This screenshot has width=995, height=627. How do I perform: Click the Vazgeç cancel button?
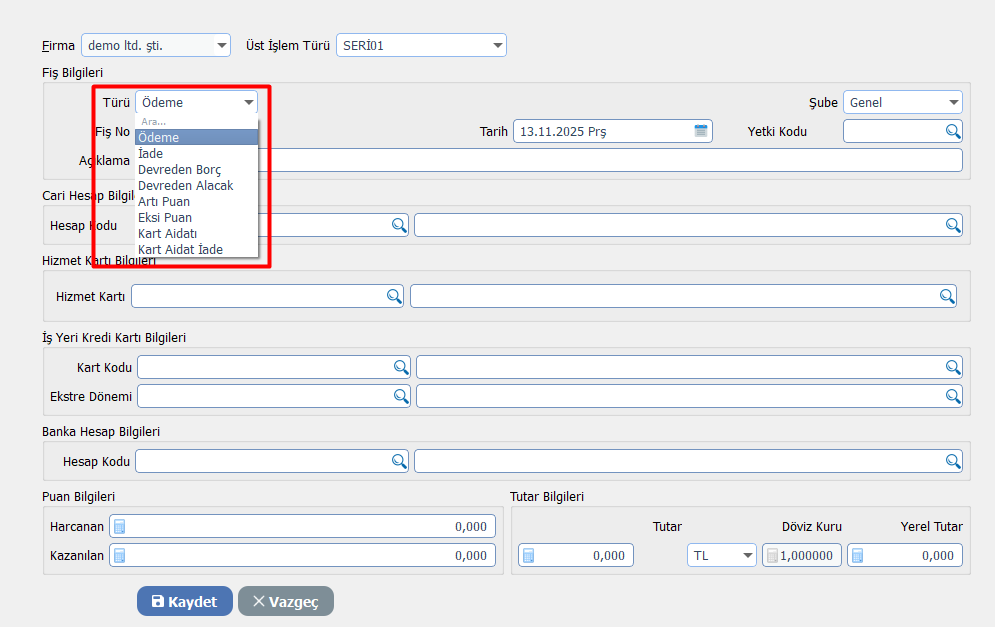coord(285,601)
